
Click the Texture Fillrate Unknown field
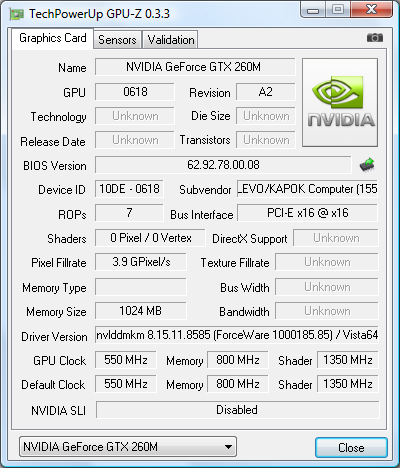click(x=327, y=262)
